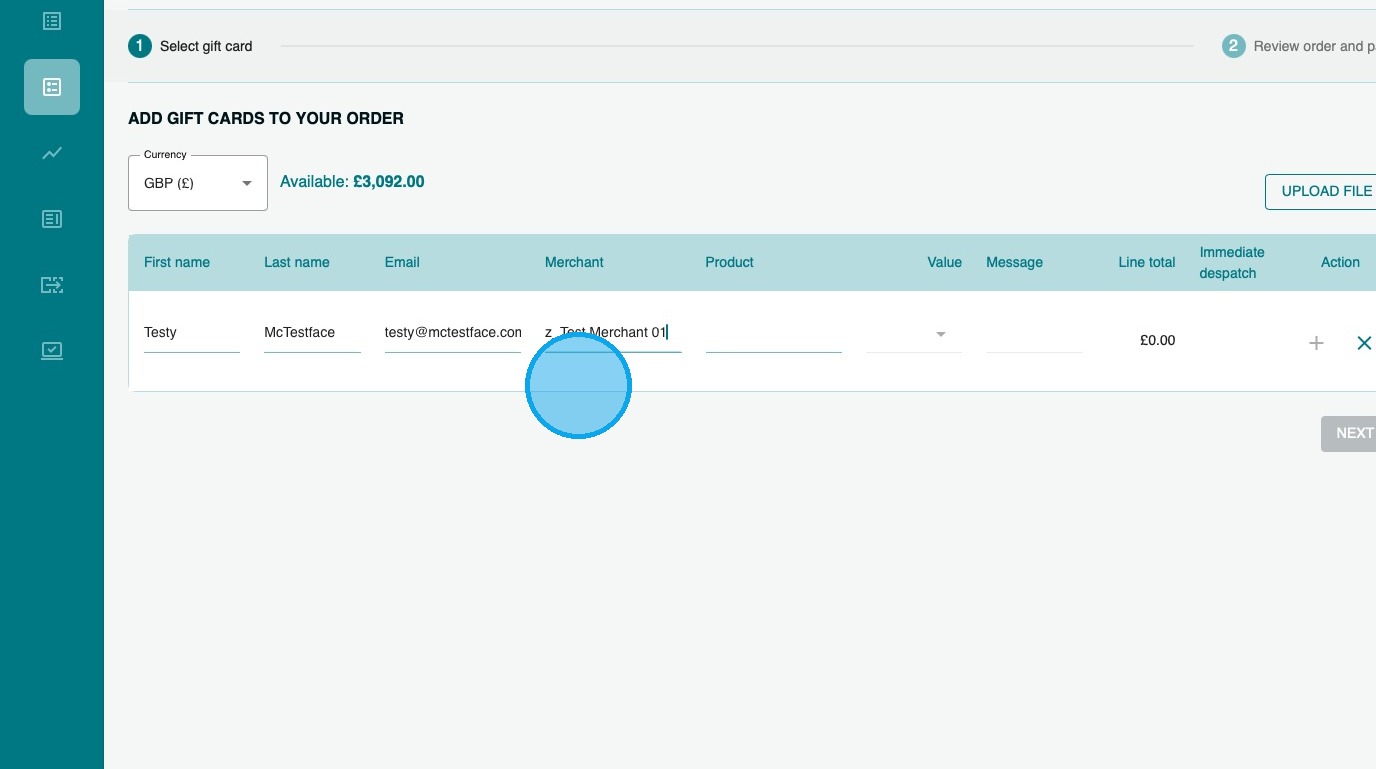
Task: Focus the Merchant field with z_Test Merchant 01
Action: 613,333
